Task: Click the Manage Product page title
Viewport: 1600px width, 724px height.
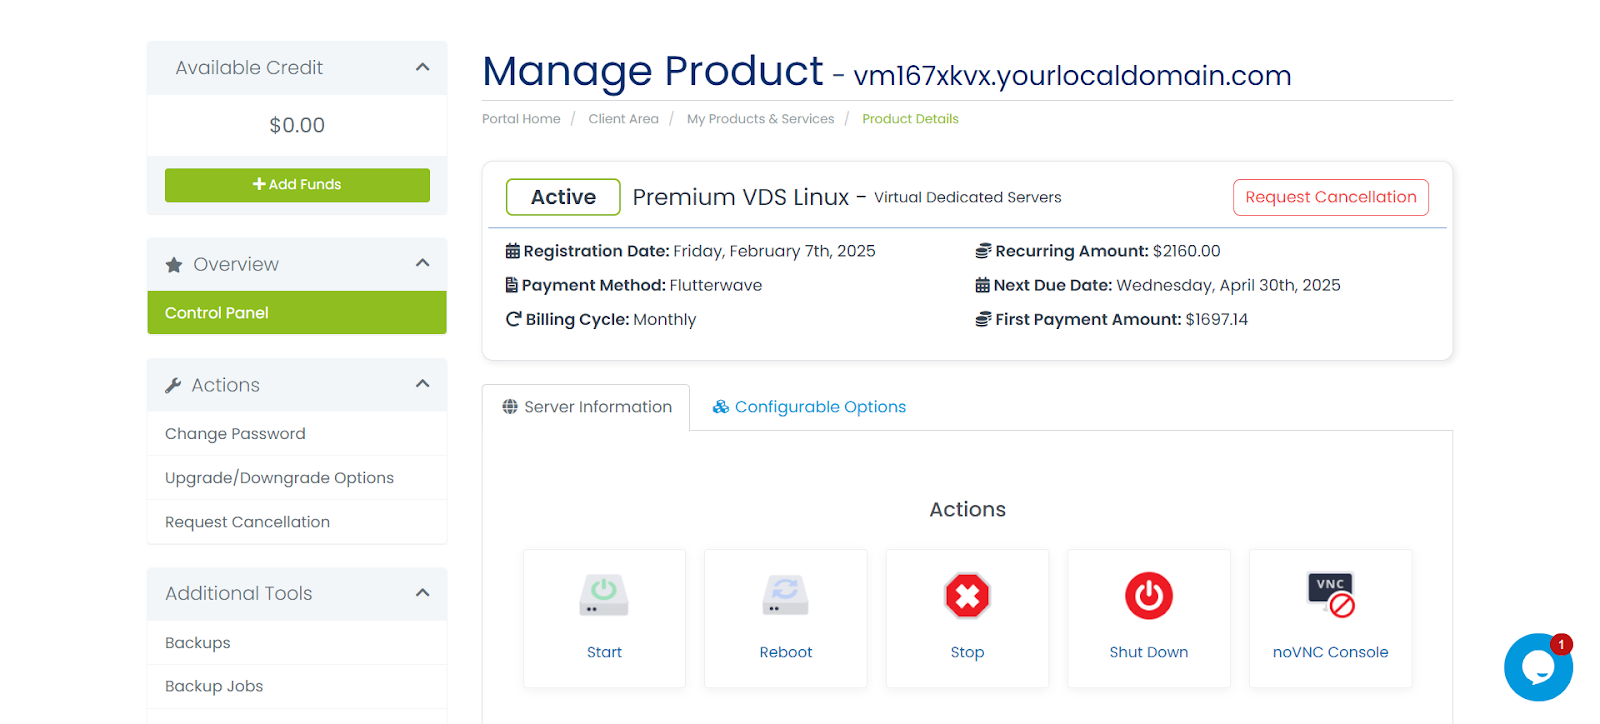Action: pyautogui.click(x=653, y=71)
